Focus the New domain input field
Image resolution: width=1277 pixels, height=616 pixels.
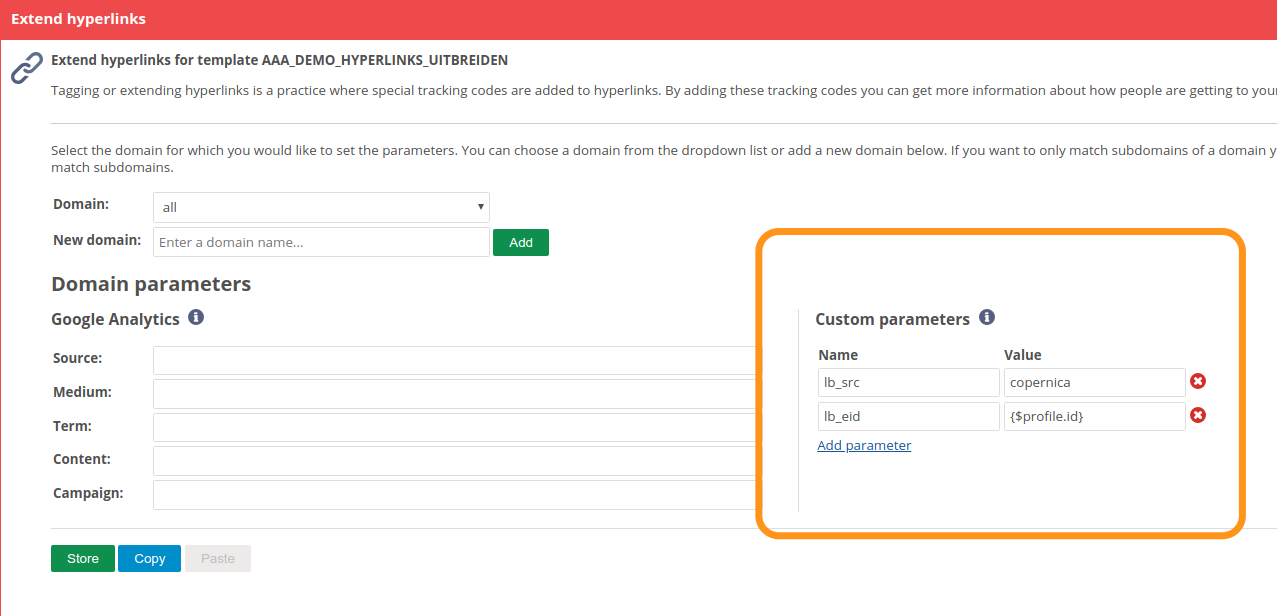coord(321,242)
